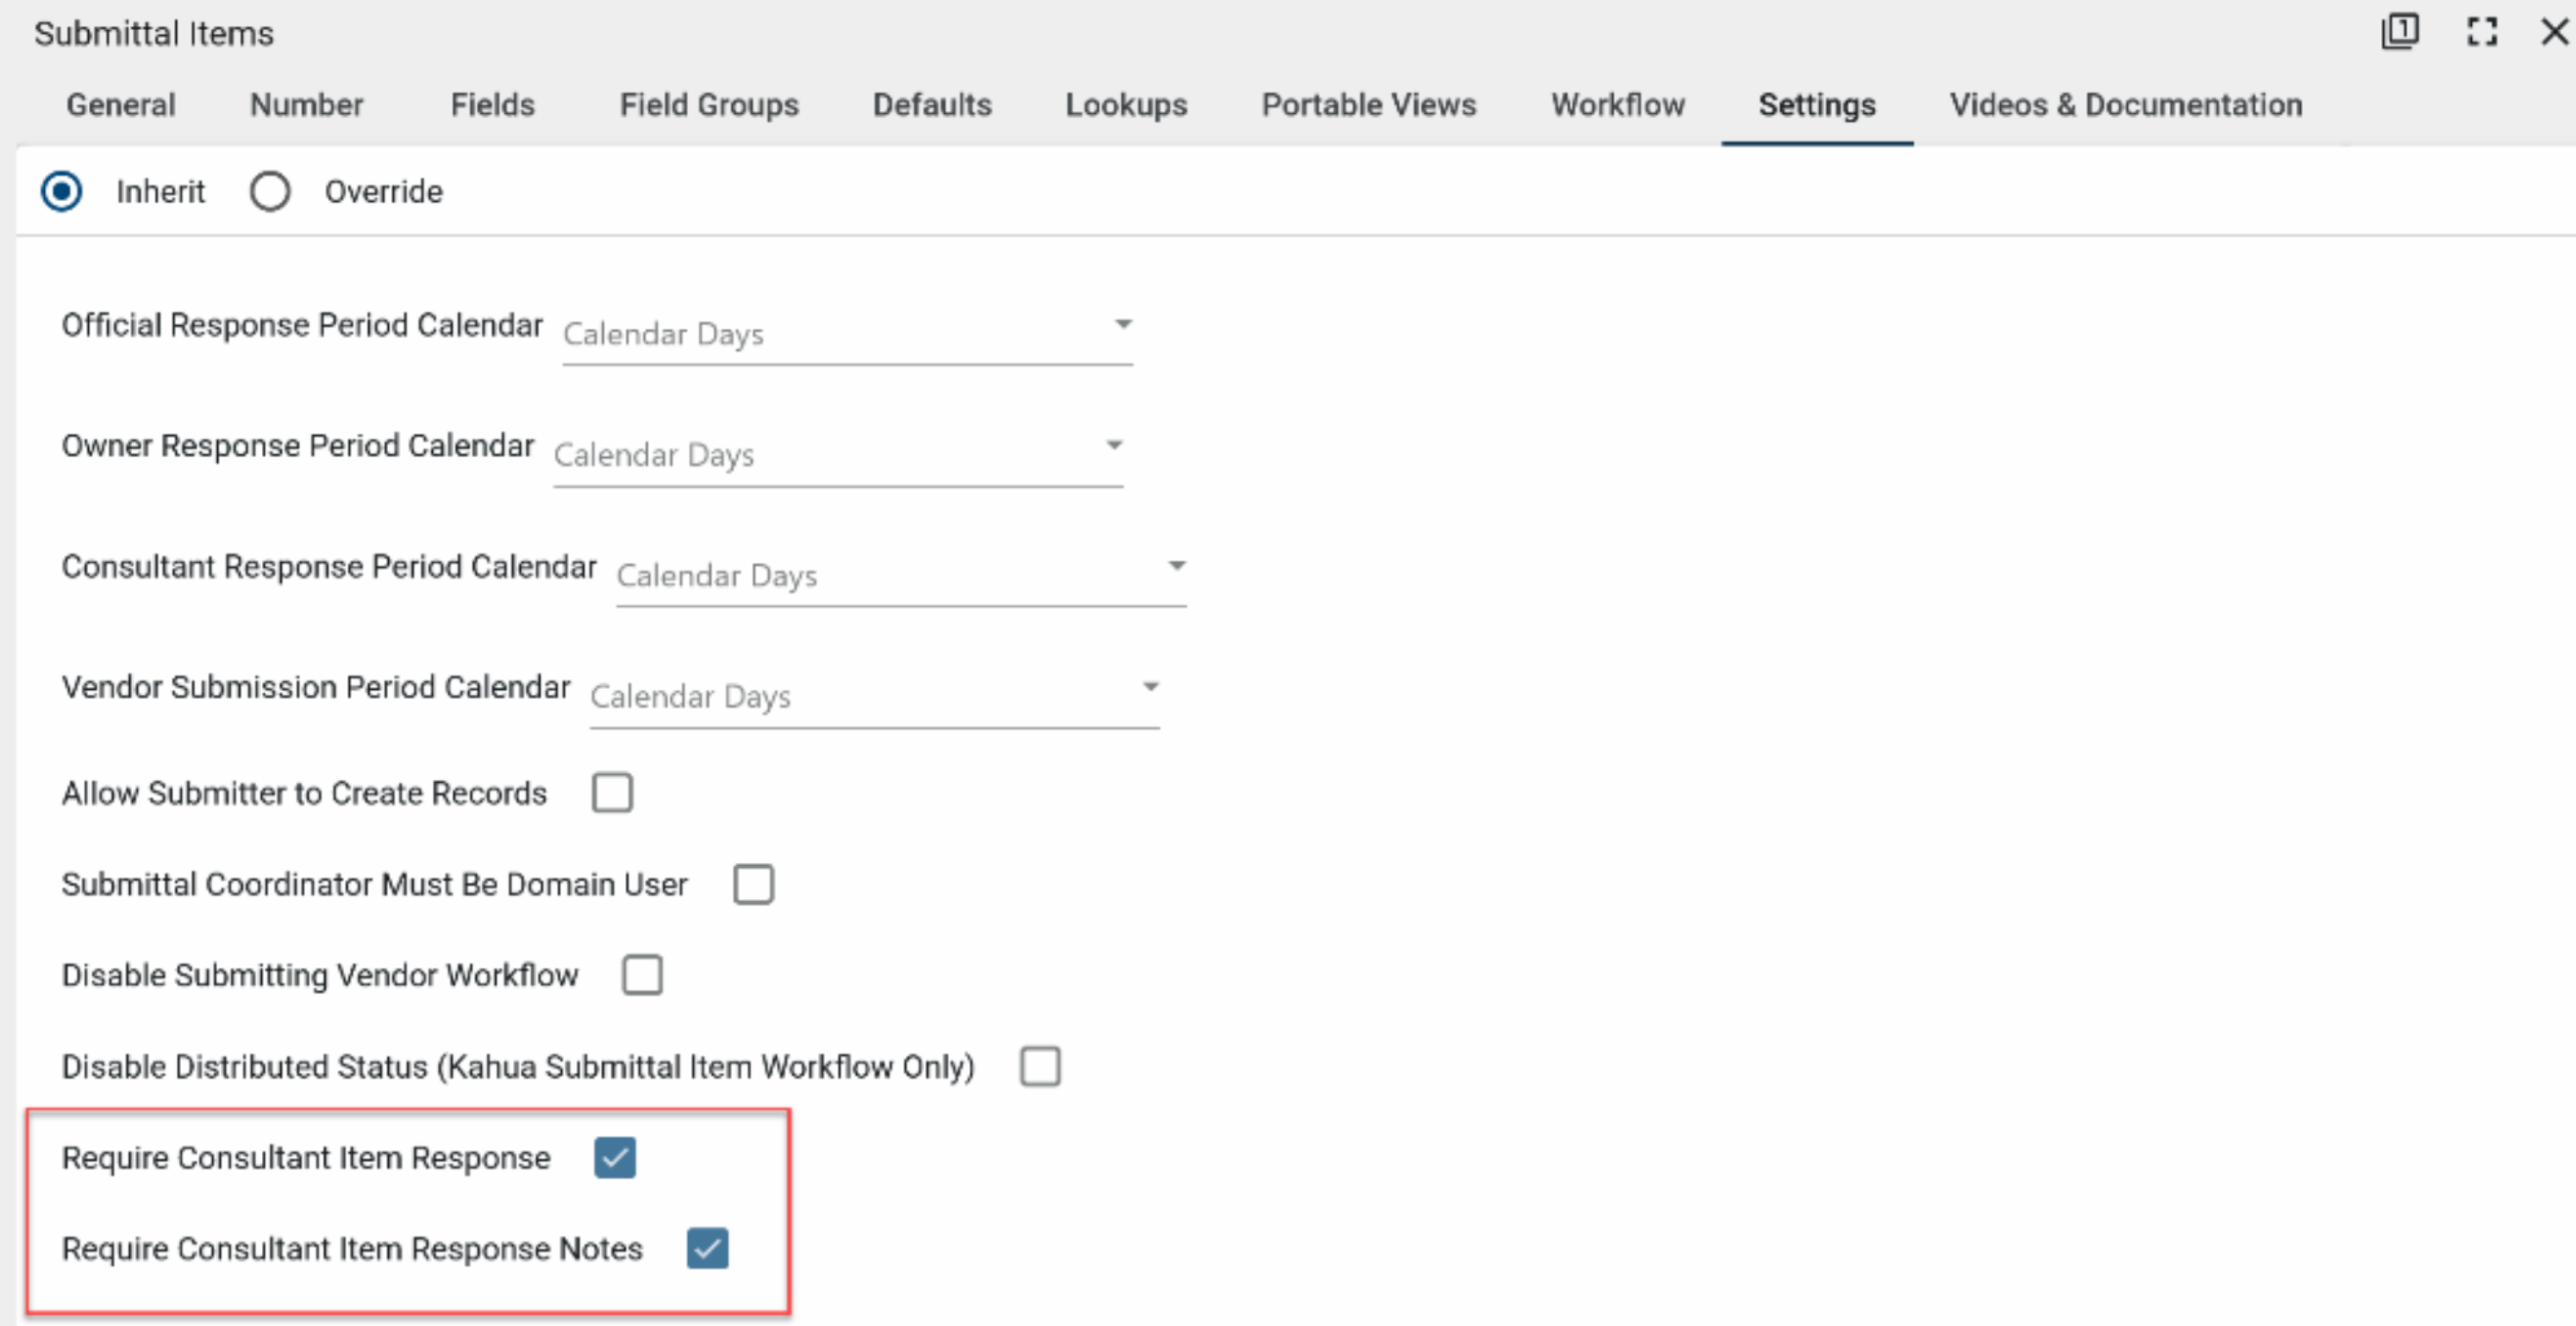
Task: Click the fullscreen expand icon
Action: pyautogui.click(x=2482, y=32)
